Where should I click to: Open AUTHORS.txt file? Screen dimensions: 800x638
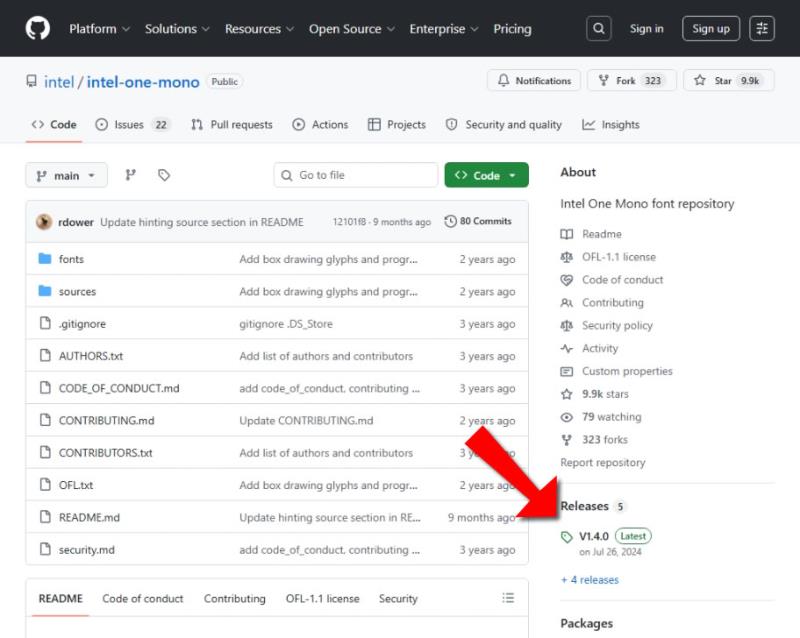pyautogui.click(x=91, y=356)
